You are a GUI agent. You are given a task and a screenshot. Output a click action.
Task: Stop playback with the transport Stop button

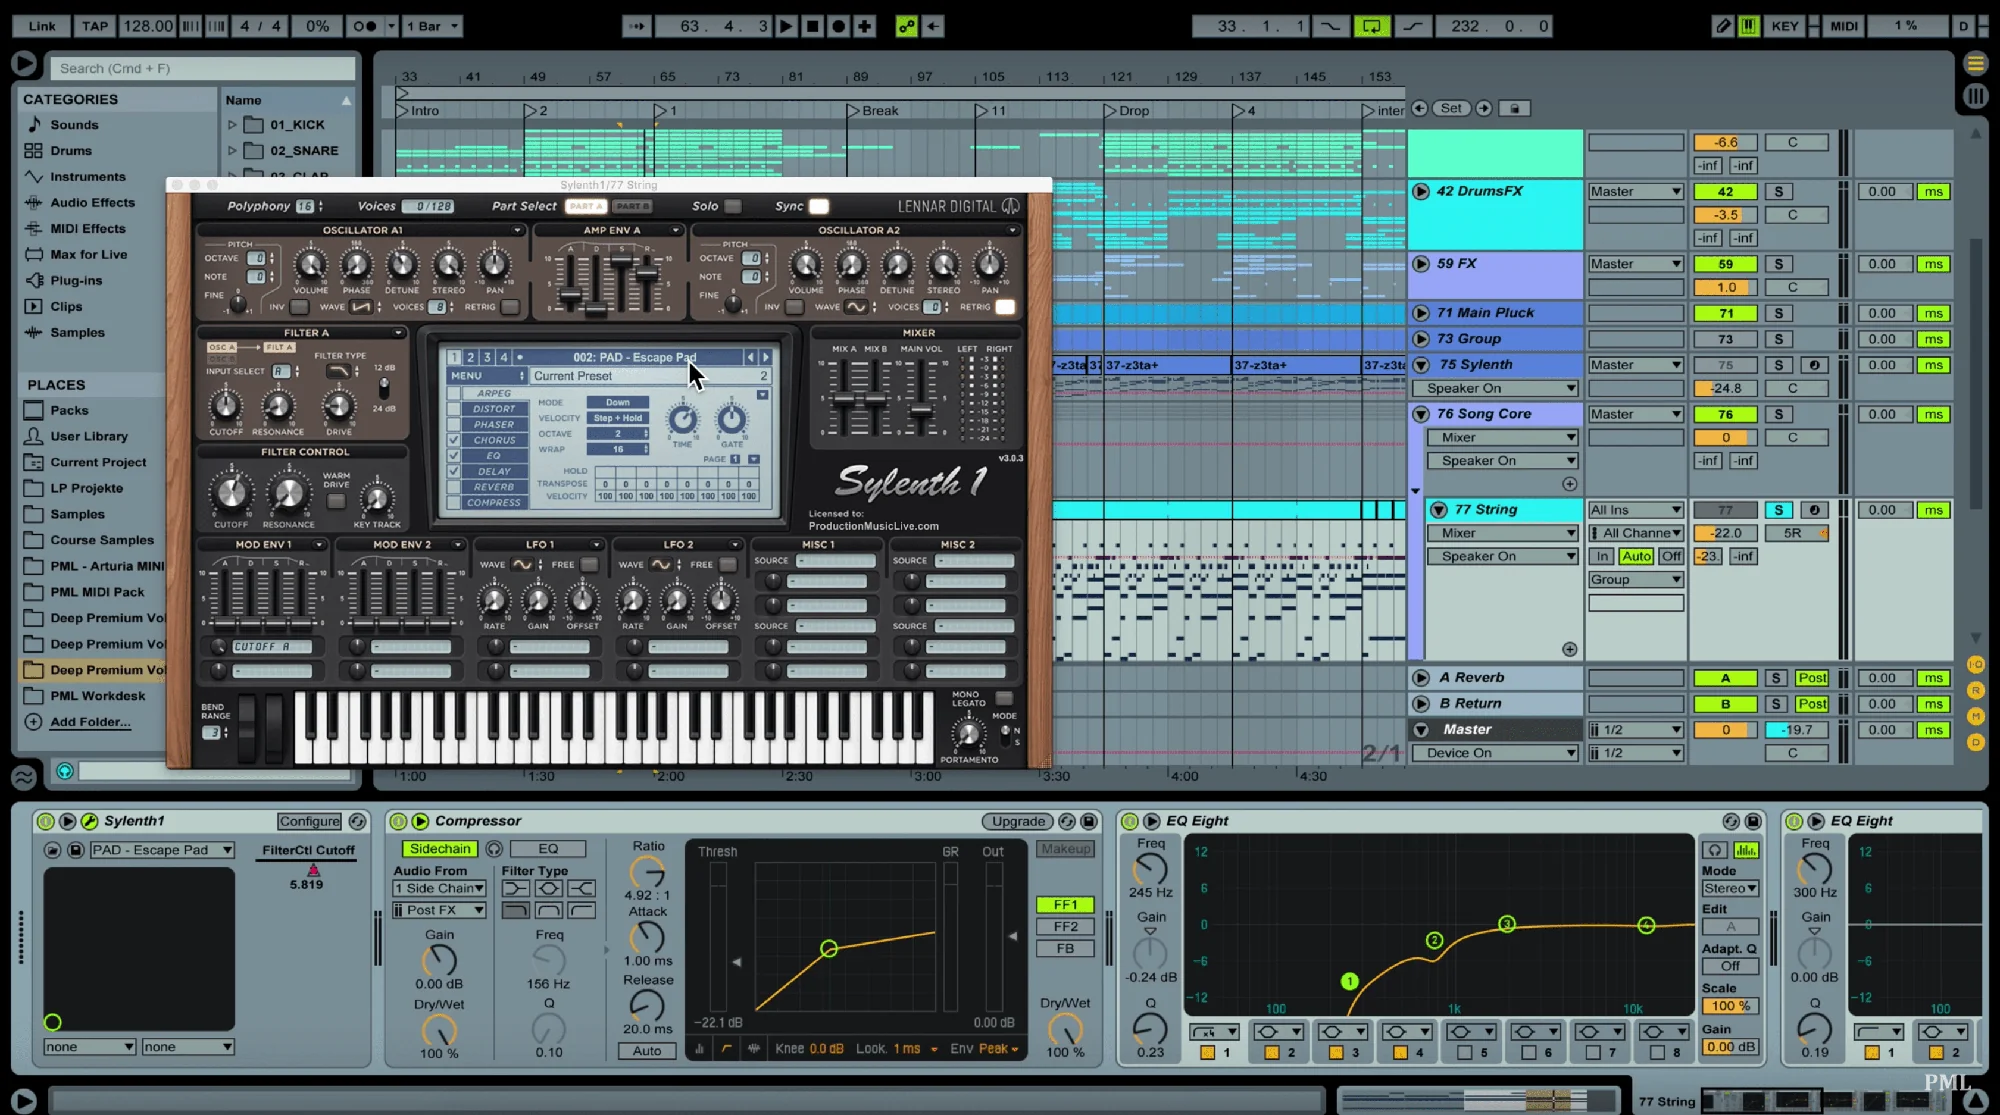tap(813, 26)
